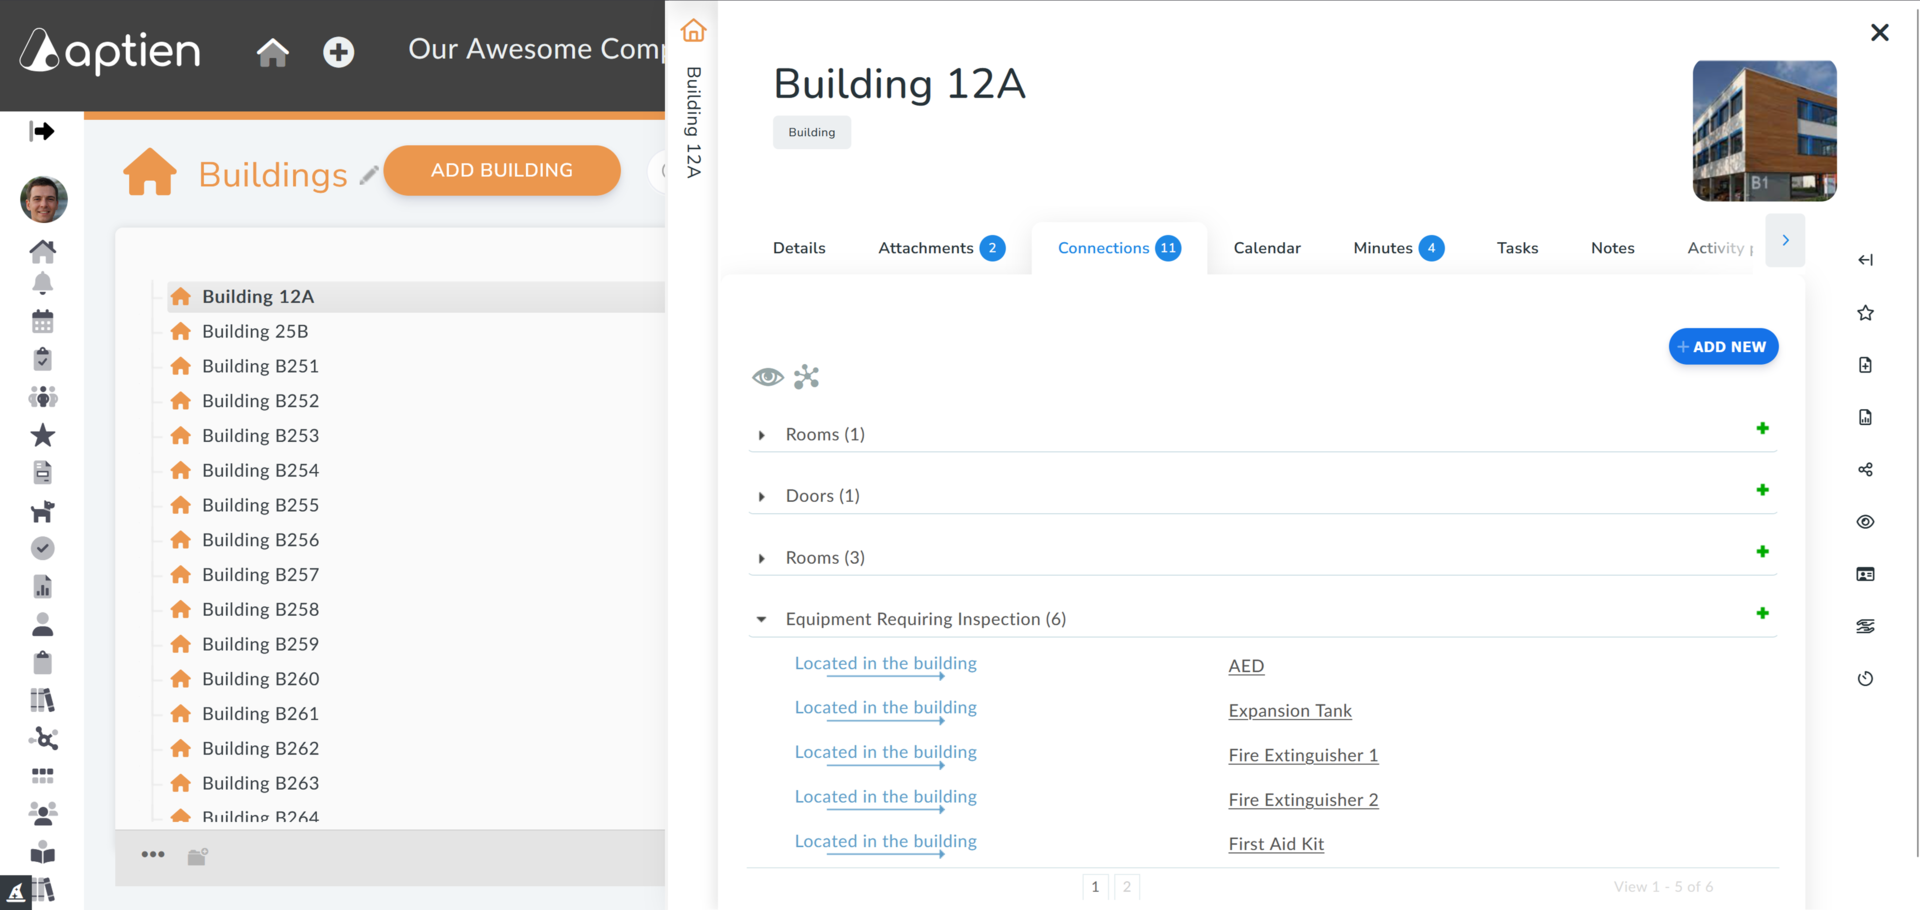Click the bell notifications icon in sidebar
This screenshot has height=910, width=1920.
pos(42,284)
